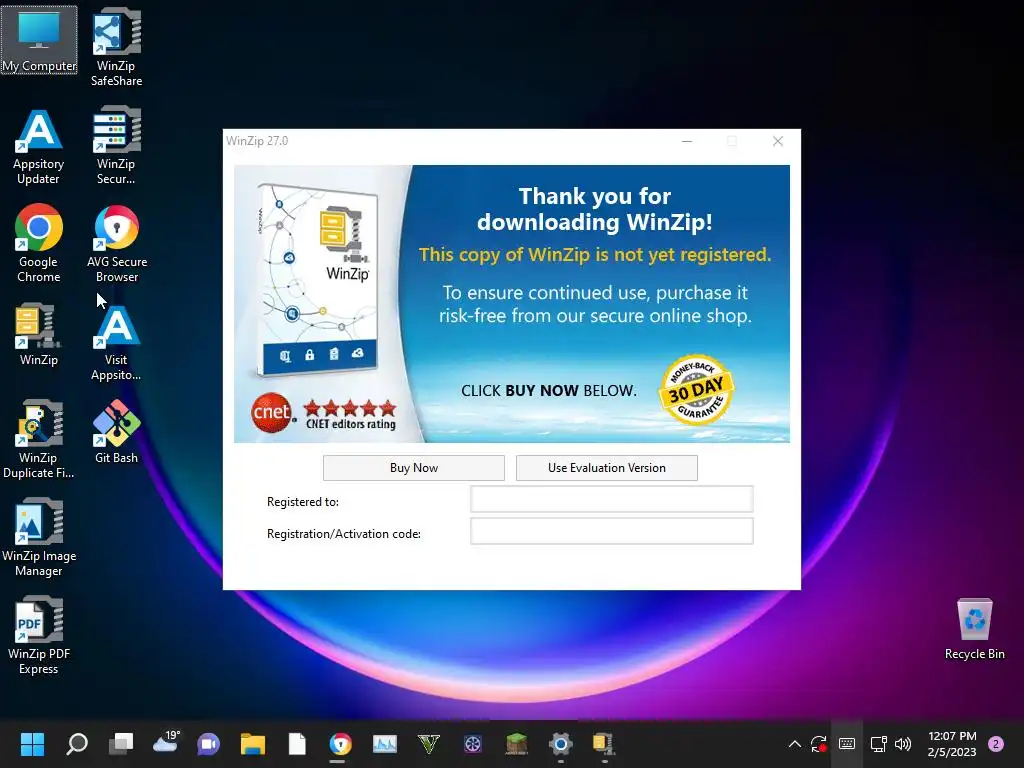
Task: Click Use Evaluation Version button
Action: (607, 468)
